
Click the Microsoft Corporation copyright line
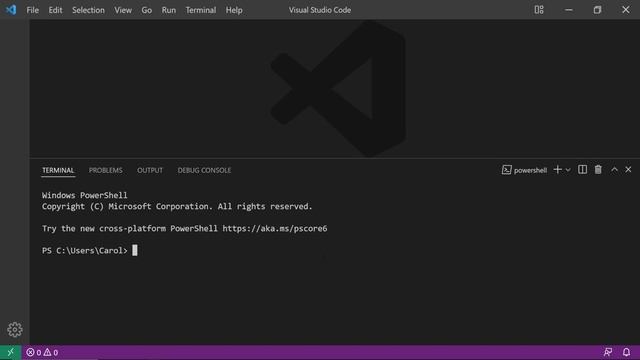pos(177,207)
